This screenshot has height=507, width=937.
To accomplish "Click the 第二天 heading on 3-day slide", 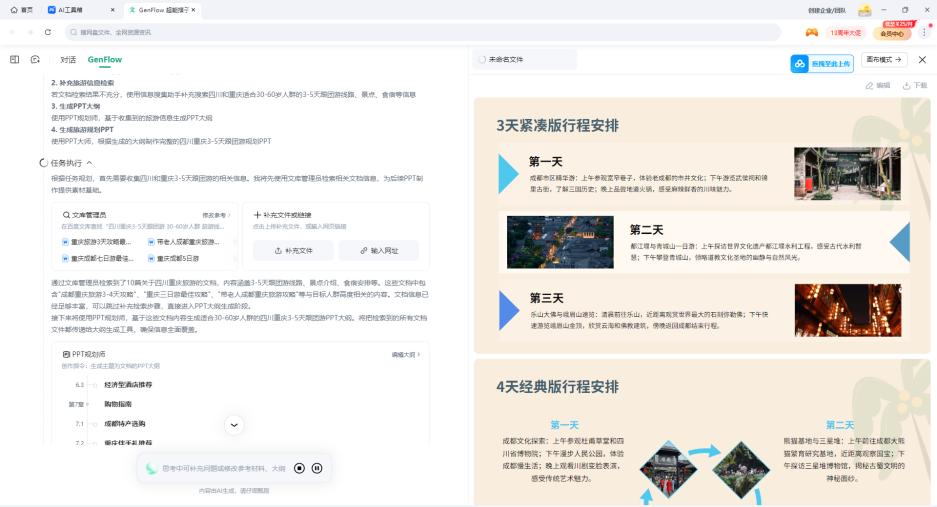I will [x=647, y=230].
